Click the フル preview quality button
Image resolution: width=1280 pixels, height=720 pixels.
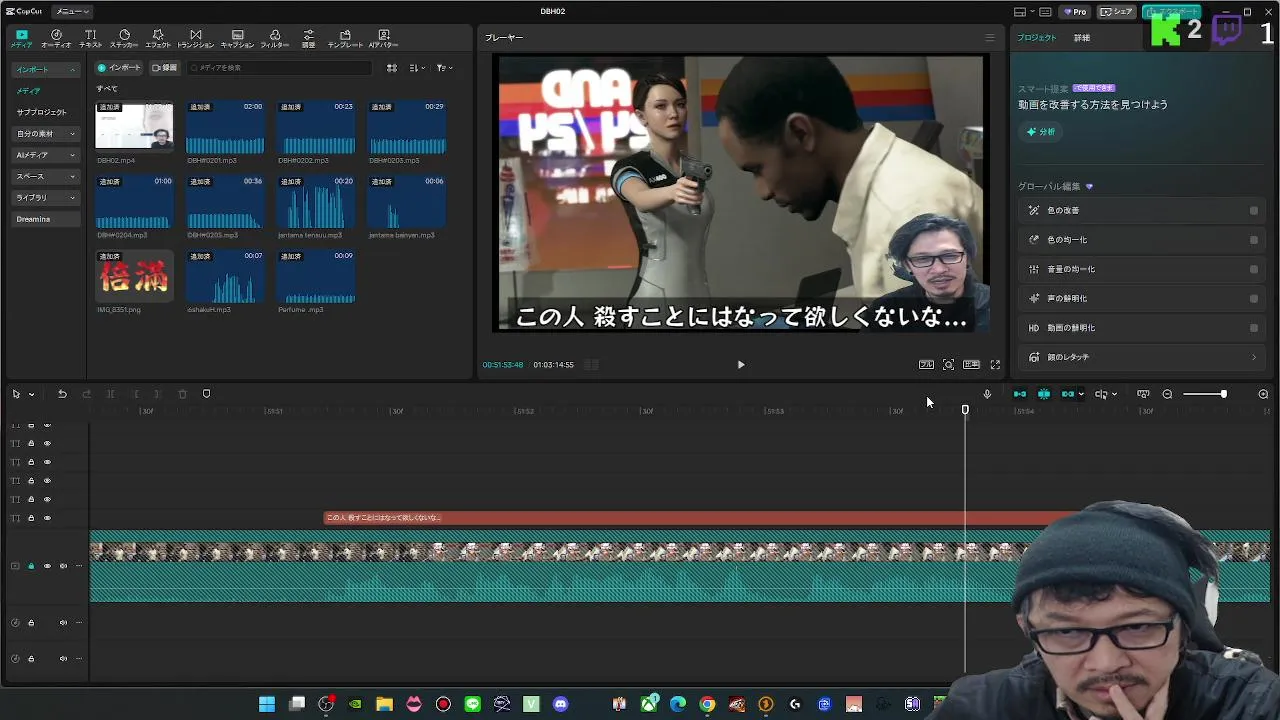926,365
